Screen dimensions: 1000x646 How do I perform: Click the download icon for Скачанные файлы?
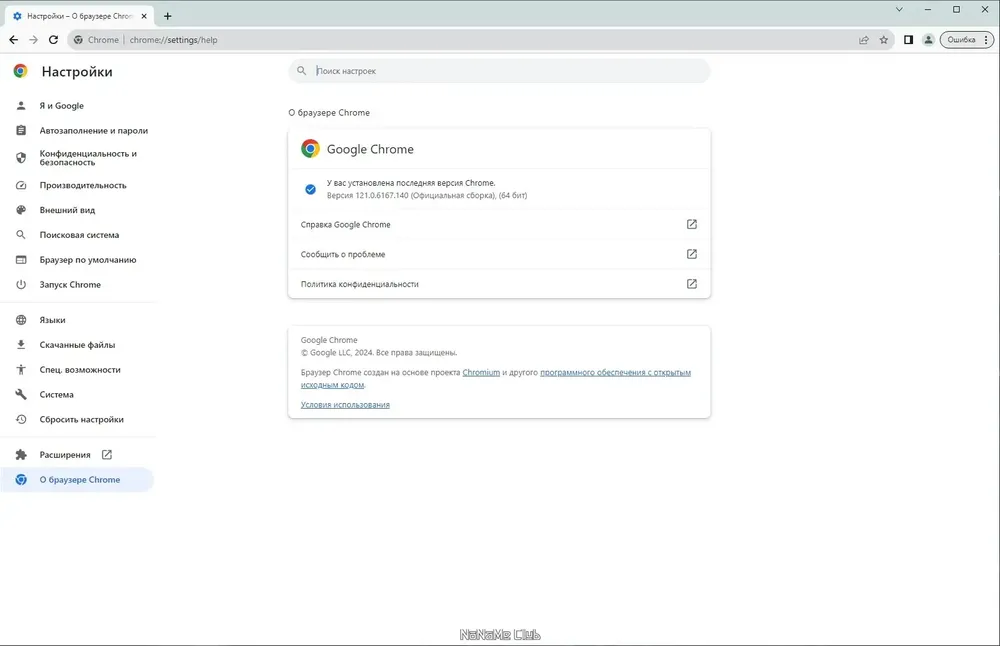[21, 345]
